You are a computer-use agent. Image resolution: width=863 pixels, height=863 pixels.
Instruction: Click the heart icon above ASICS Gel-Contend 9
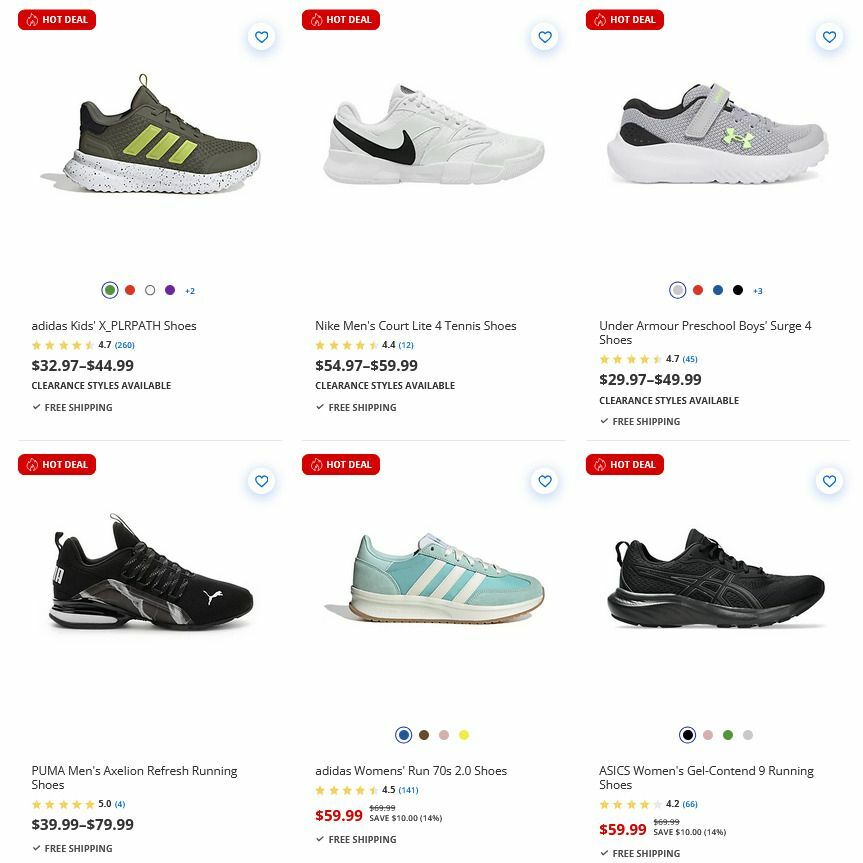(x=828, y=480)
